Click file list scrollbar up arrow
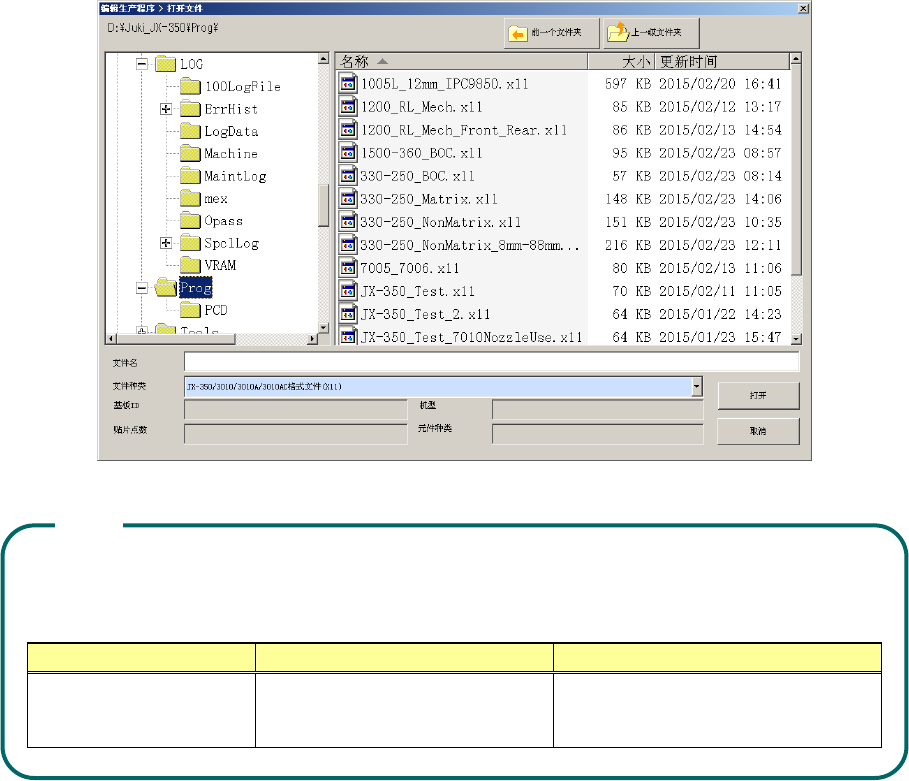Image resolution: width=909 pixels, height=781 pixels. coord(797,59)
